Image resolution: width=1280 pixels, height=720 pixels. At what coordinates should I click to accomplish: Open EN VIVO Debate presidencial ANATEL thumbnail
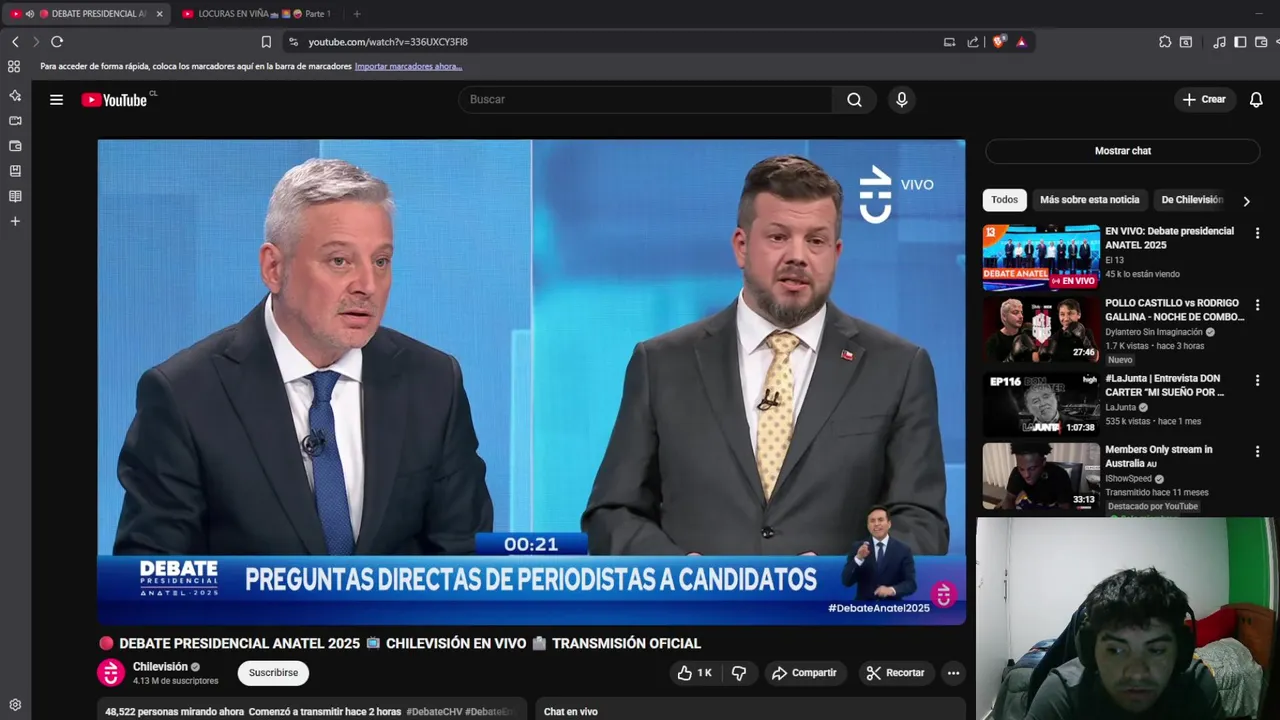click(x=1041, y=257)
